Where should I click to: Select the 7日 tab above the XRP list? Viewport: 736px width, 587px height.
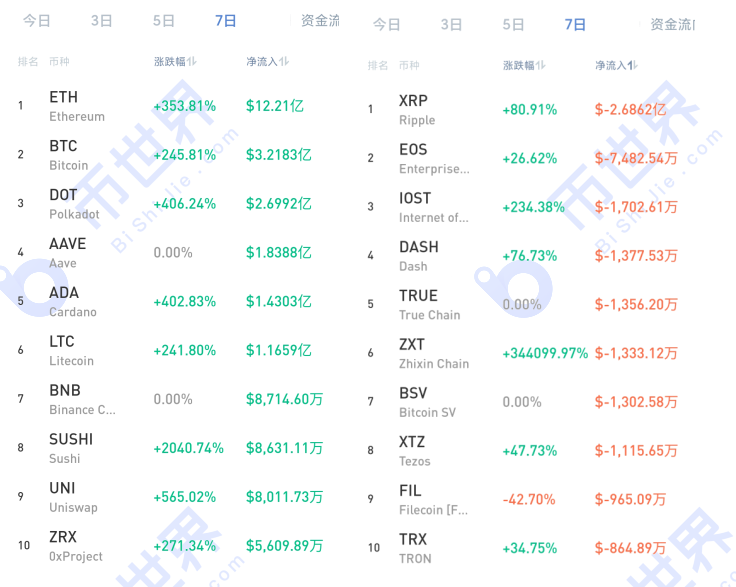[575, 25]
